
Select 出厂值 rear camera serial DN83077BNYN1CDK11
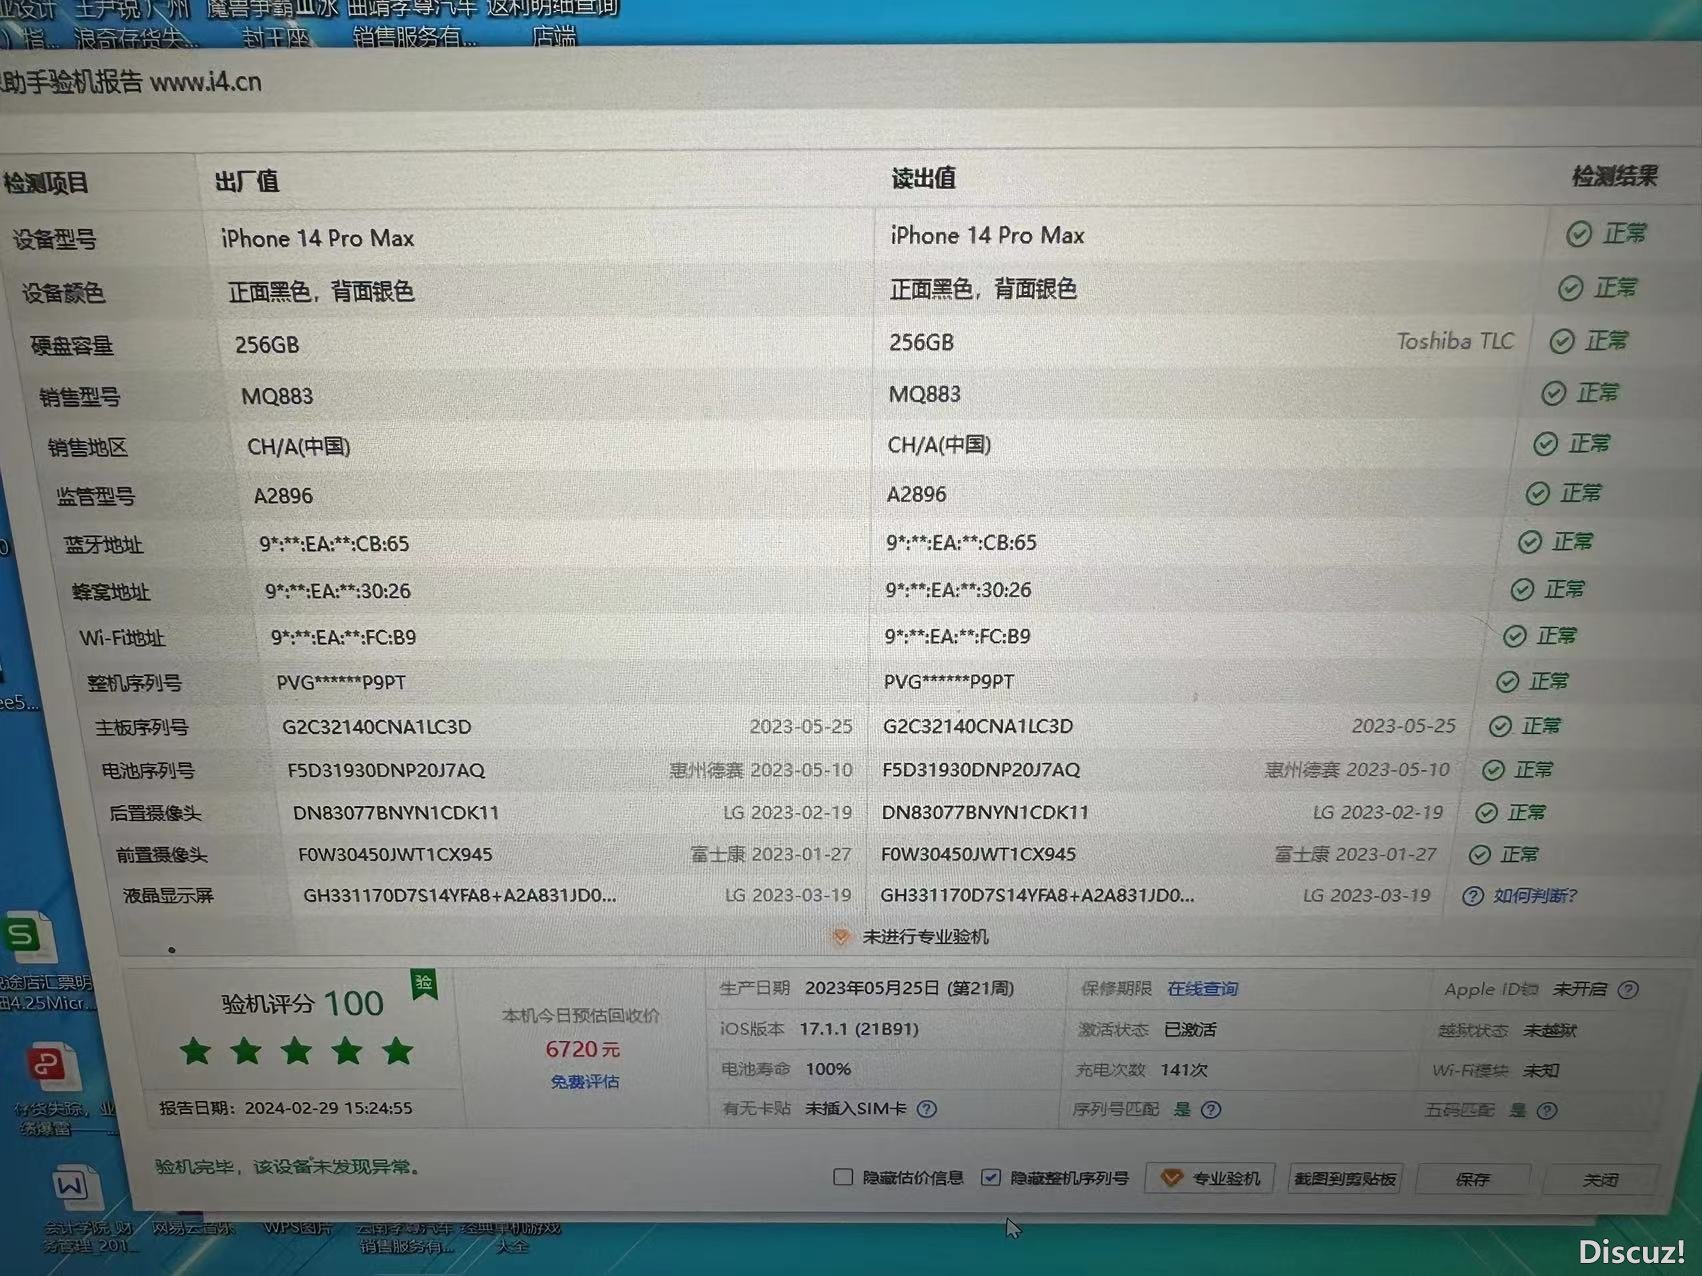coord(396,813)
